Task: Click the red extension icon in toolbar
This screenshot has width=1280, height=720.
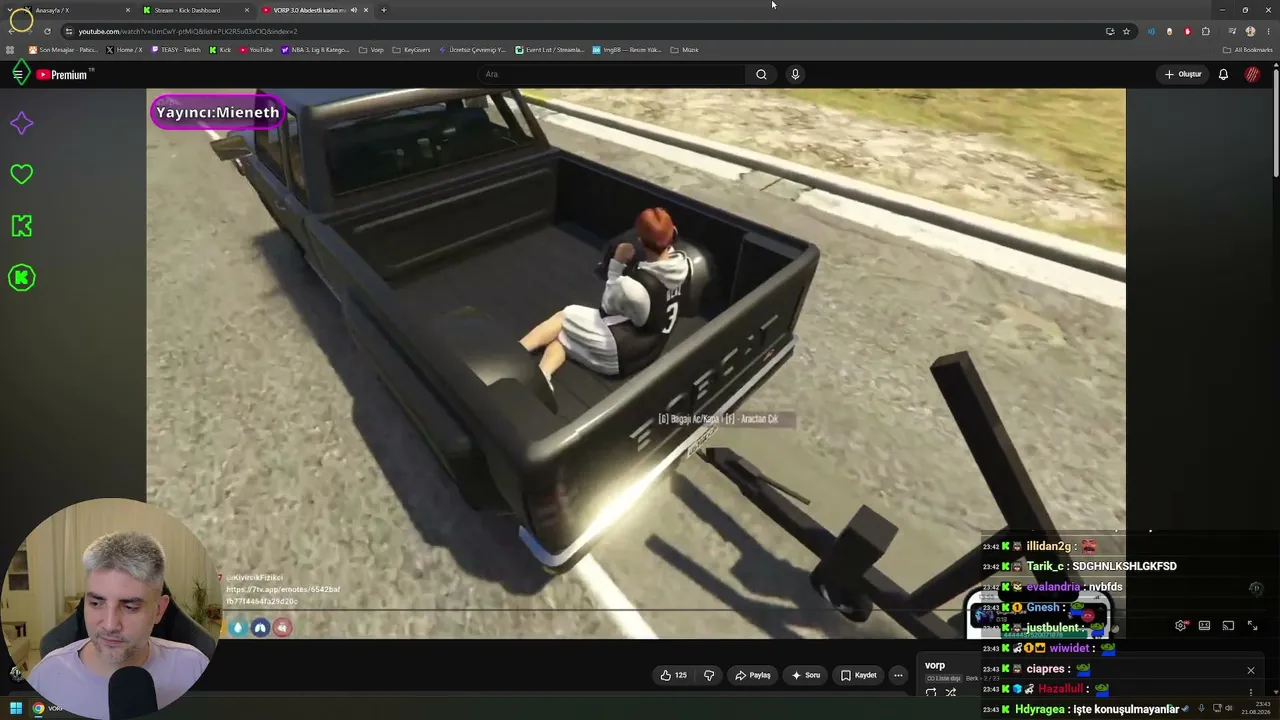Action: pos(1187,31)
